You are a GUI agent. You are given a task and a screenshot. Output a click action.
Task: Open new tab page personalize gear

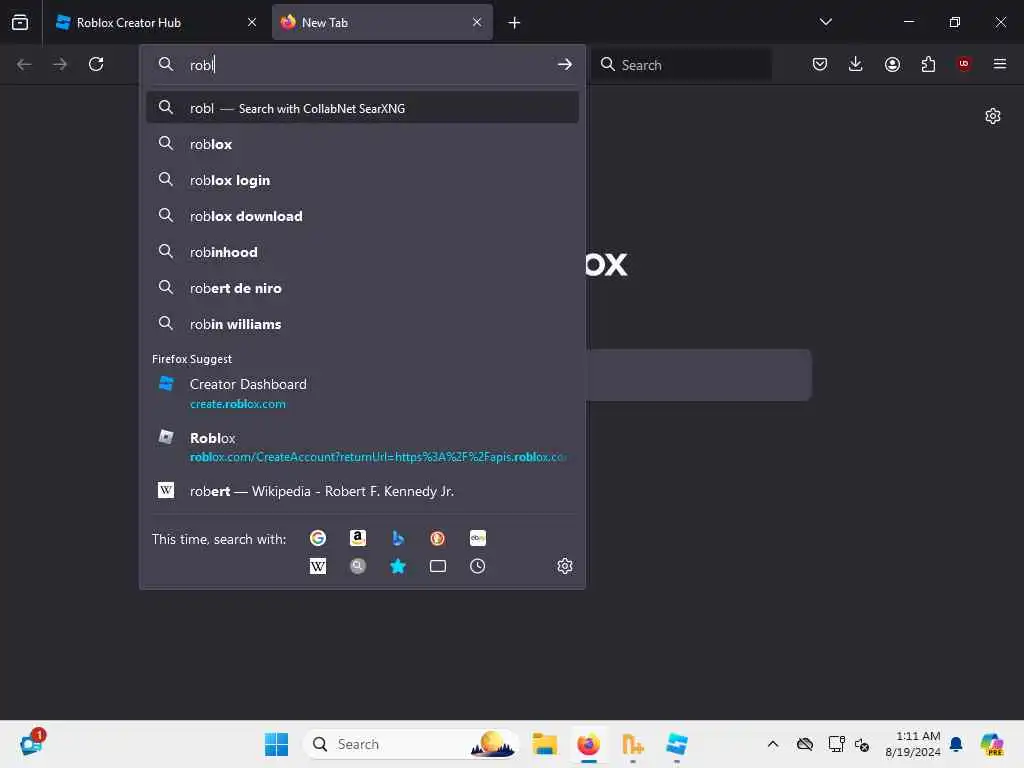pos(993,116)
